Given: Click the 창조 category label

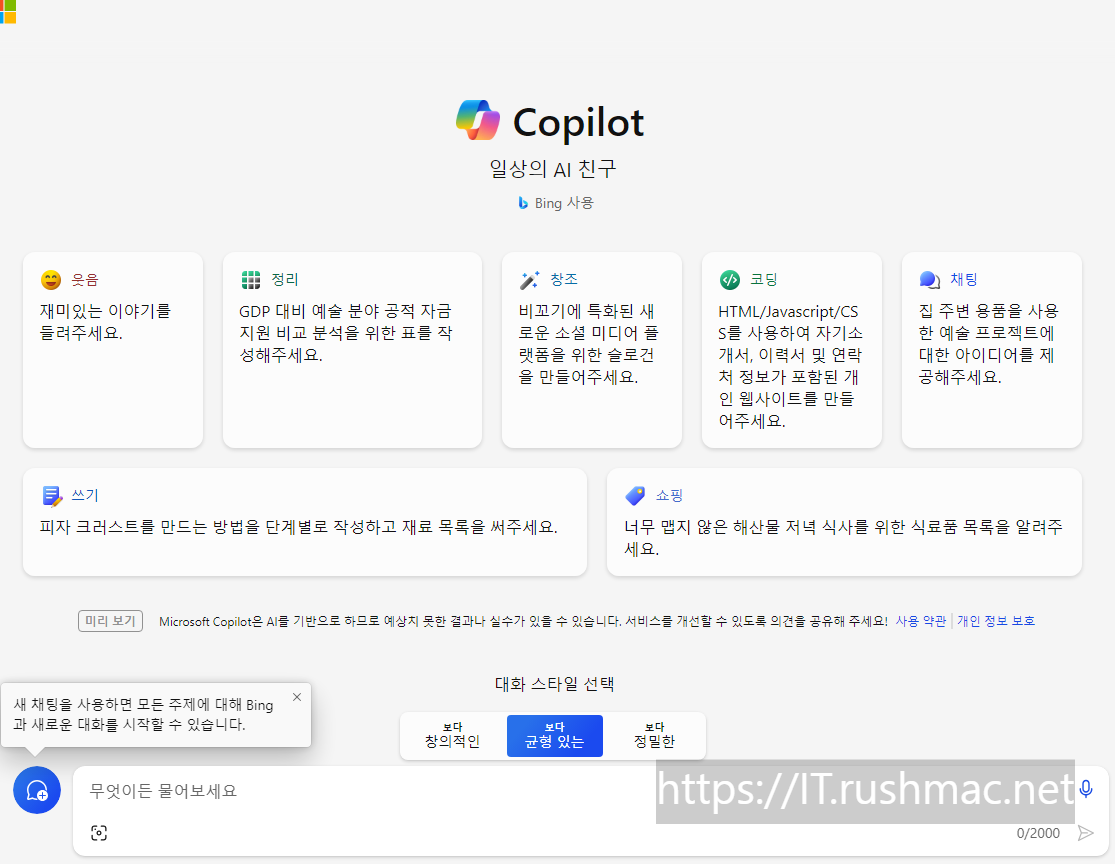Looking at the screenshot, I should tap(564, 279).
